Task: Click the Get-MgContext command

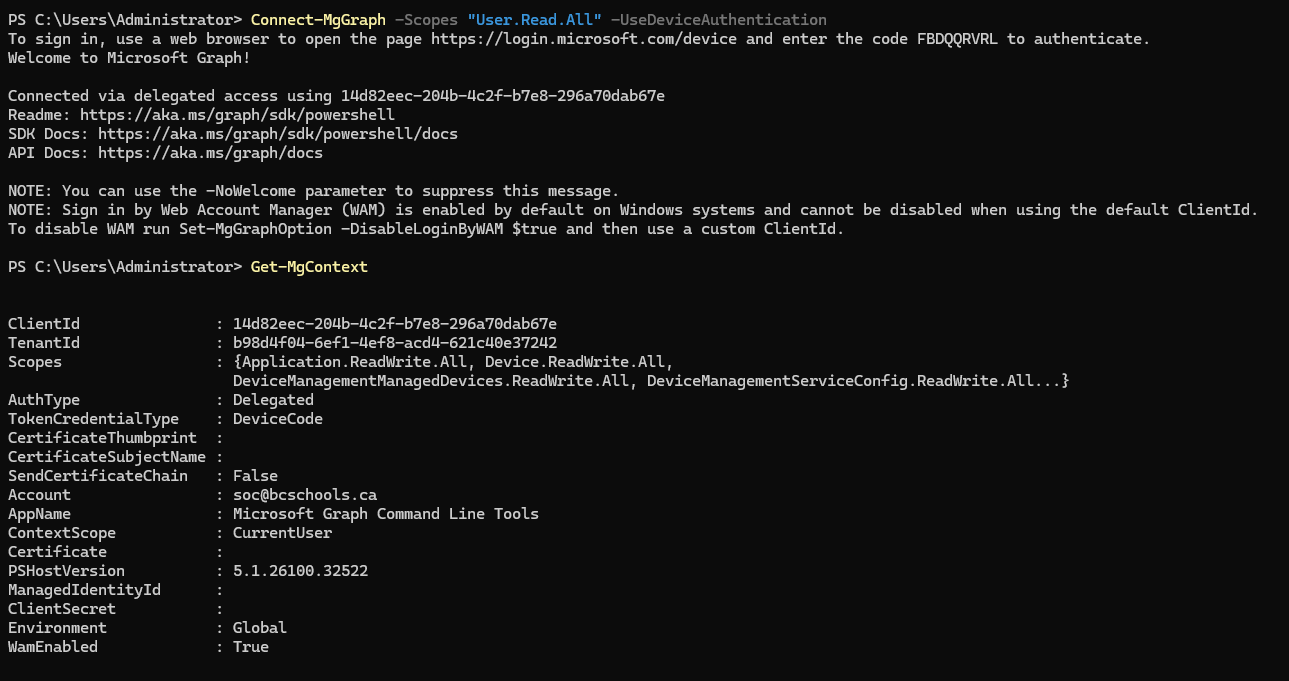Action: coord(309,267)
